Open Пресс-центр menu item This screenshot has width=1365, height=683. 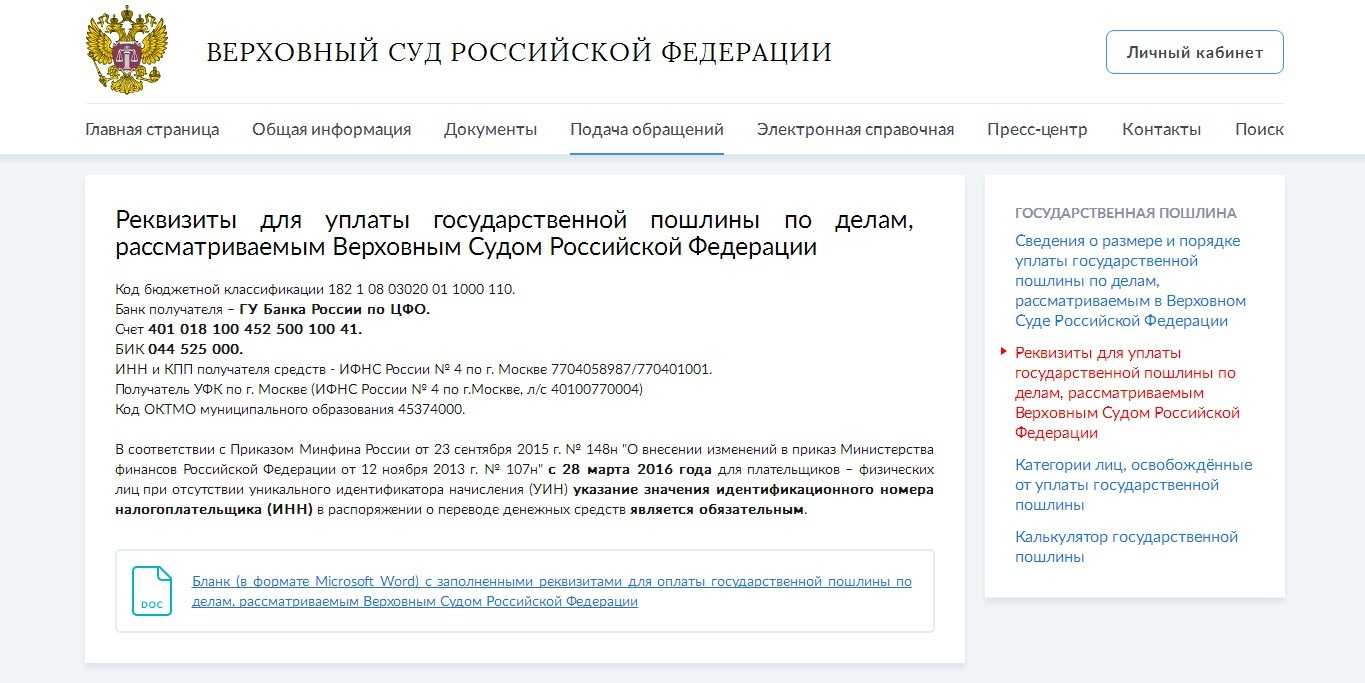click(1037, 129)
